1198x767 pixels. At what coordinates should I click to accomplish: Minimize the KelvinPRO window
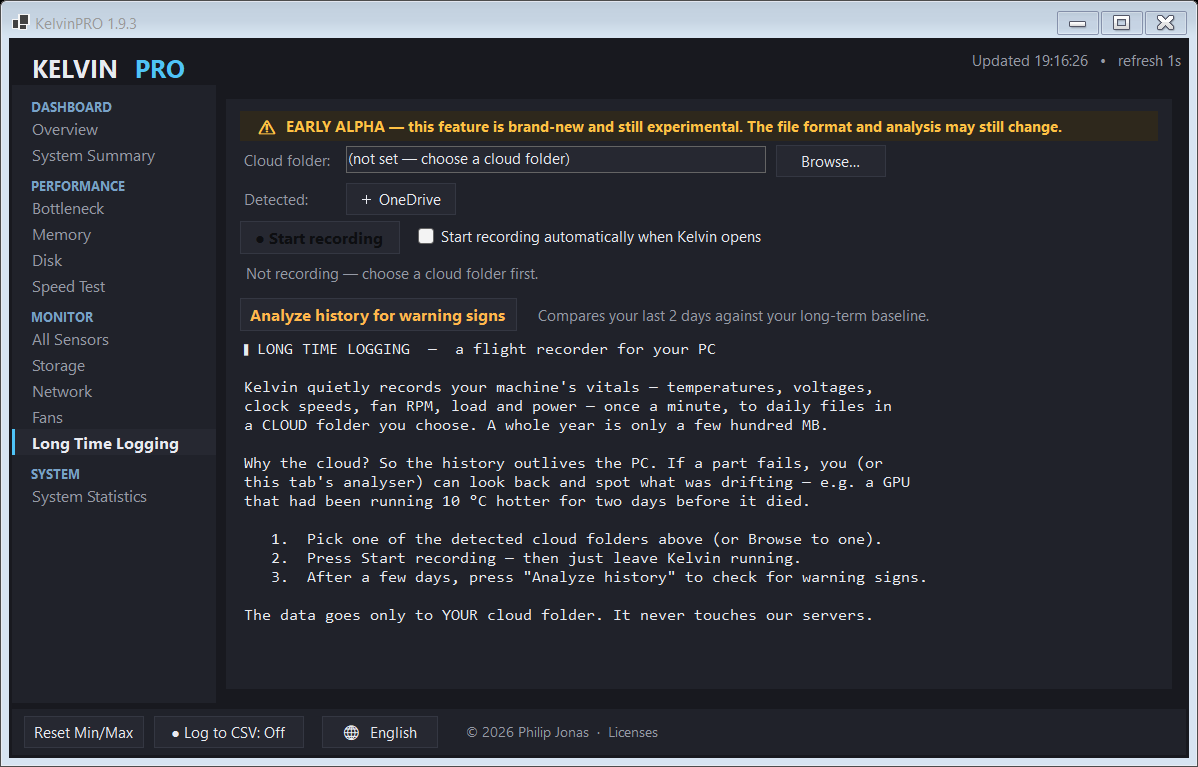pos(1077,23)
